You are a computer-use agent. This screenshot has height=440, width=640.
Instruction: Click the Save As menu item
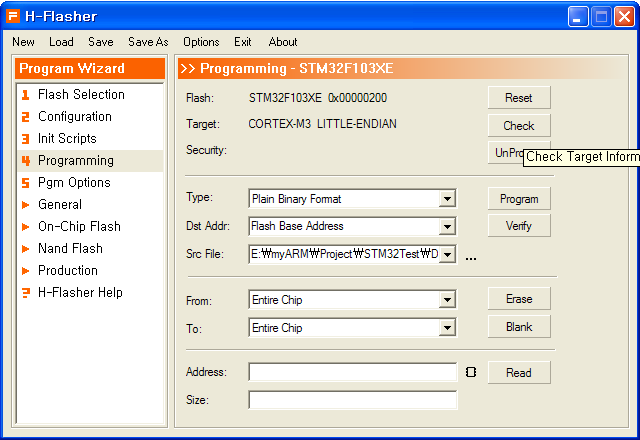[x=148, y=42]
